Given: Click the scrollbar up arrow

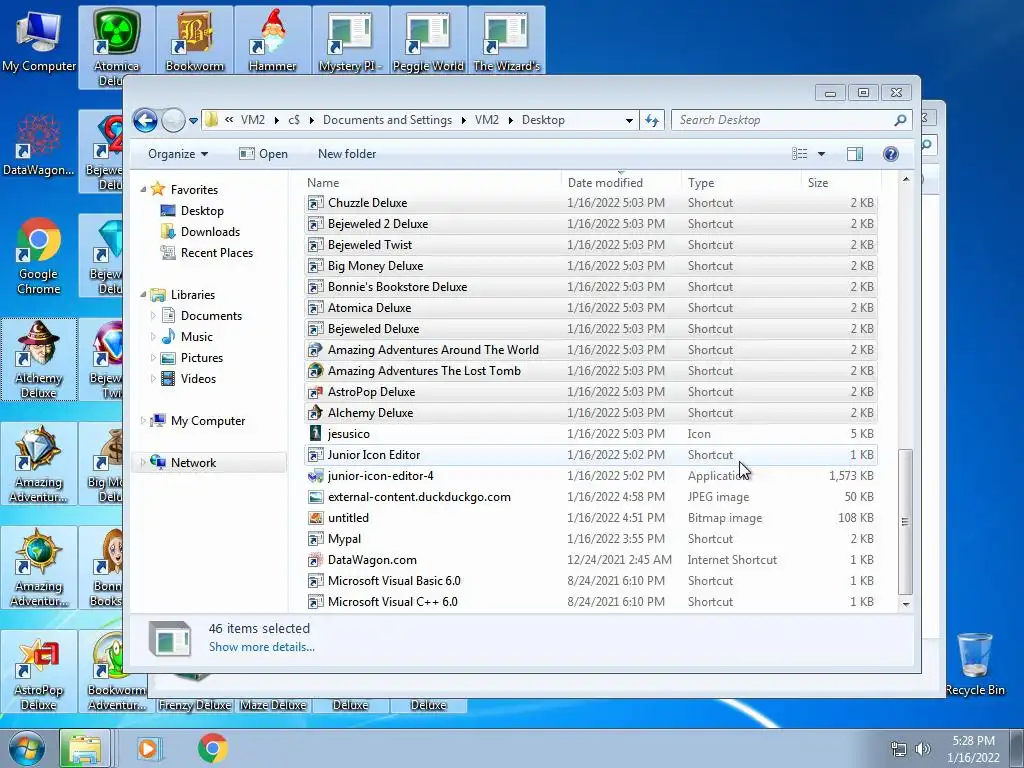Looking at the screenshot, I should coord(905,179).
